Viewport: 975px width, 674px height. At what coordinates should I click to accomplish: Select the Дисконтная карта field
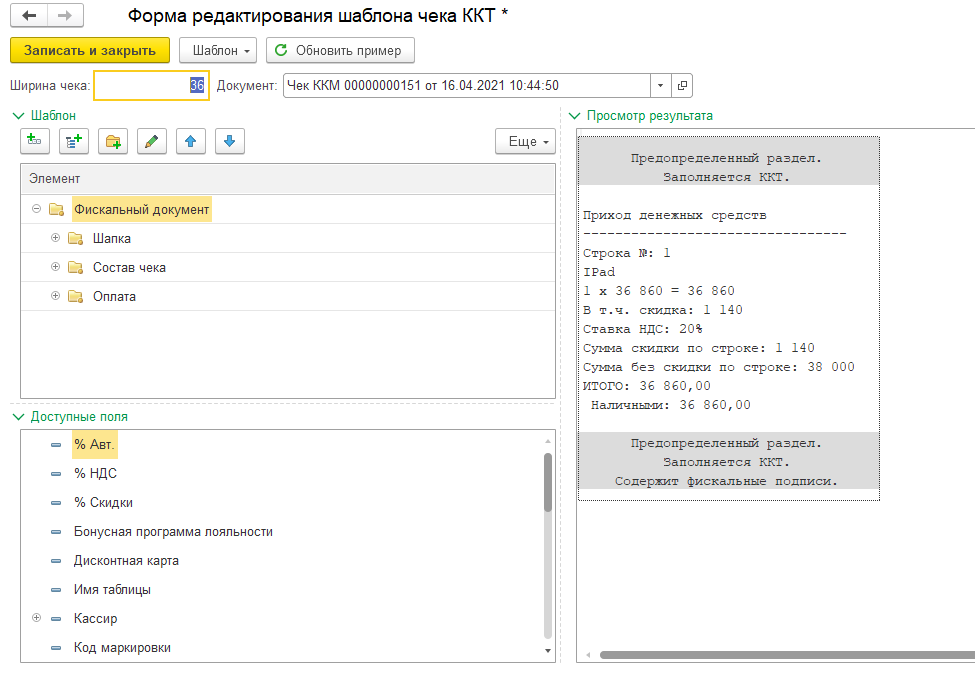[126, 561]
